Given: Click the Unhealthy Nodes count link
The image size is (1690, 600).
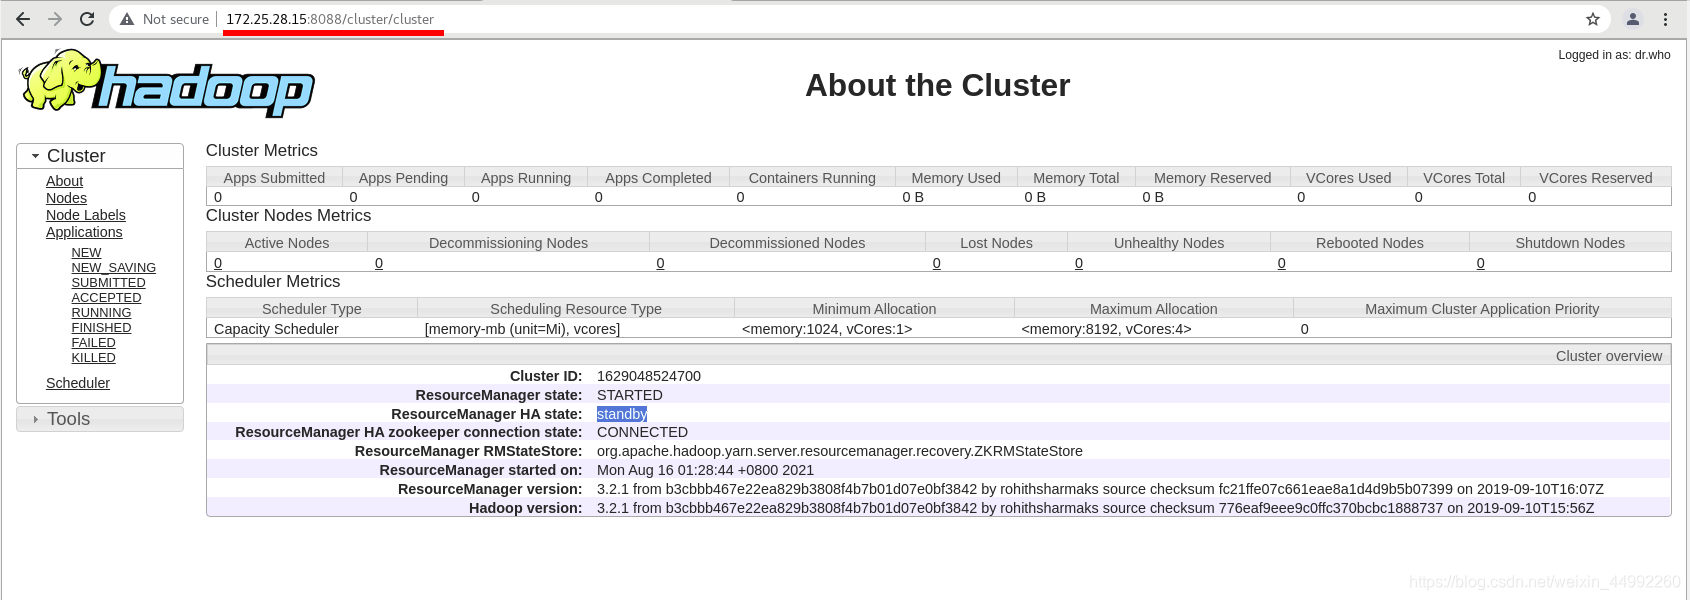Looking at the screenshot, I should [1079, 263].
